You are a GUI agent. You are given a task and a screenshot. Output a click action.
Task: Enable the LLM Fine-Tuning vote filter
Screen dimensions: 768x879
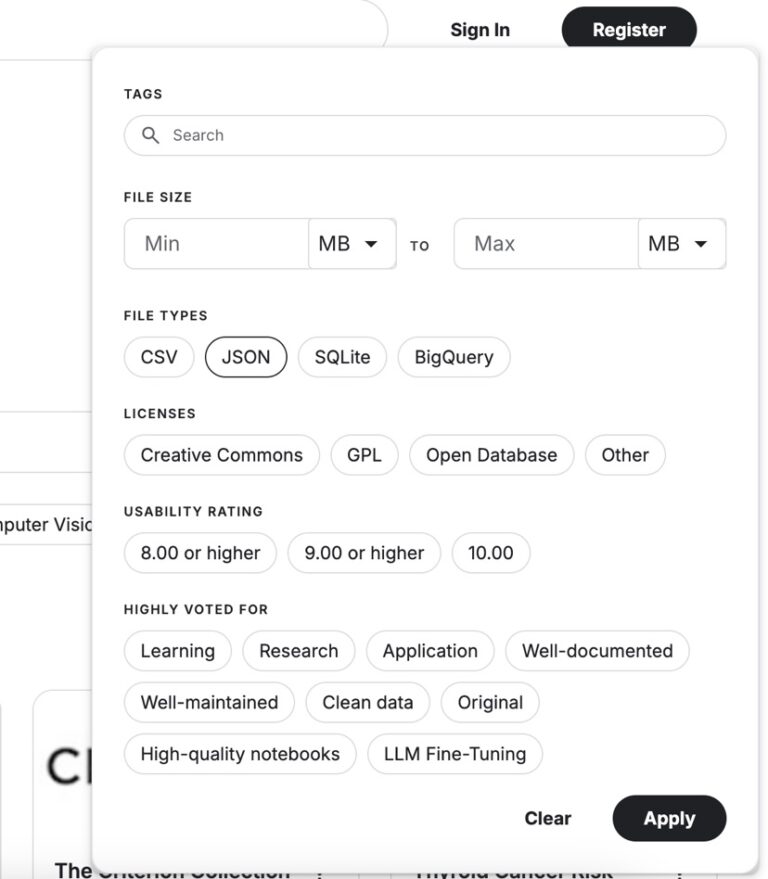tap(455, 754)
